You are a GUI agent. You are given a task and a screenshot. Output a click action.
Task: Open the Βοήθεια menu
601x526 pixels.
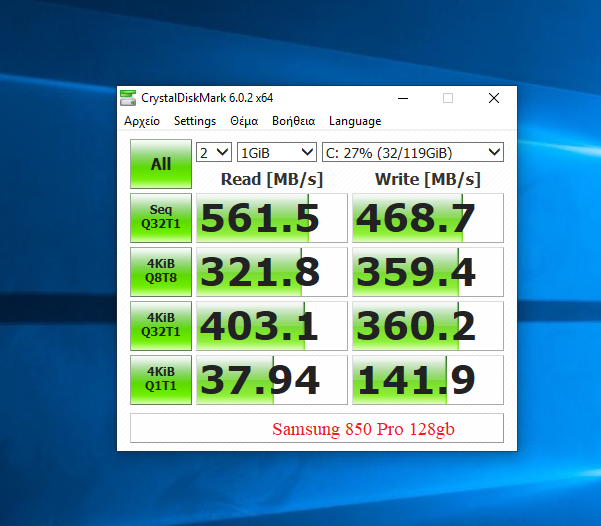[293, 121]
